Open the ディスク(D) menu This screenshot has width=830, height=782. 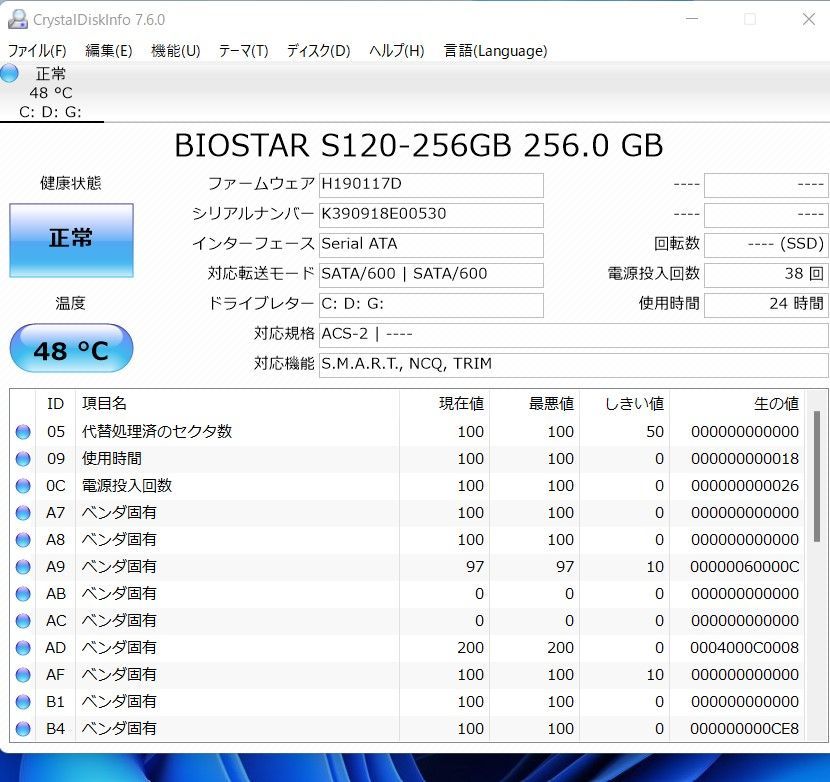[319, 51]
